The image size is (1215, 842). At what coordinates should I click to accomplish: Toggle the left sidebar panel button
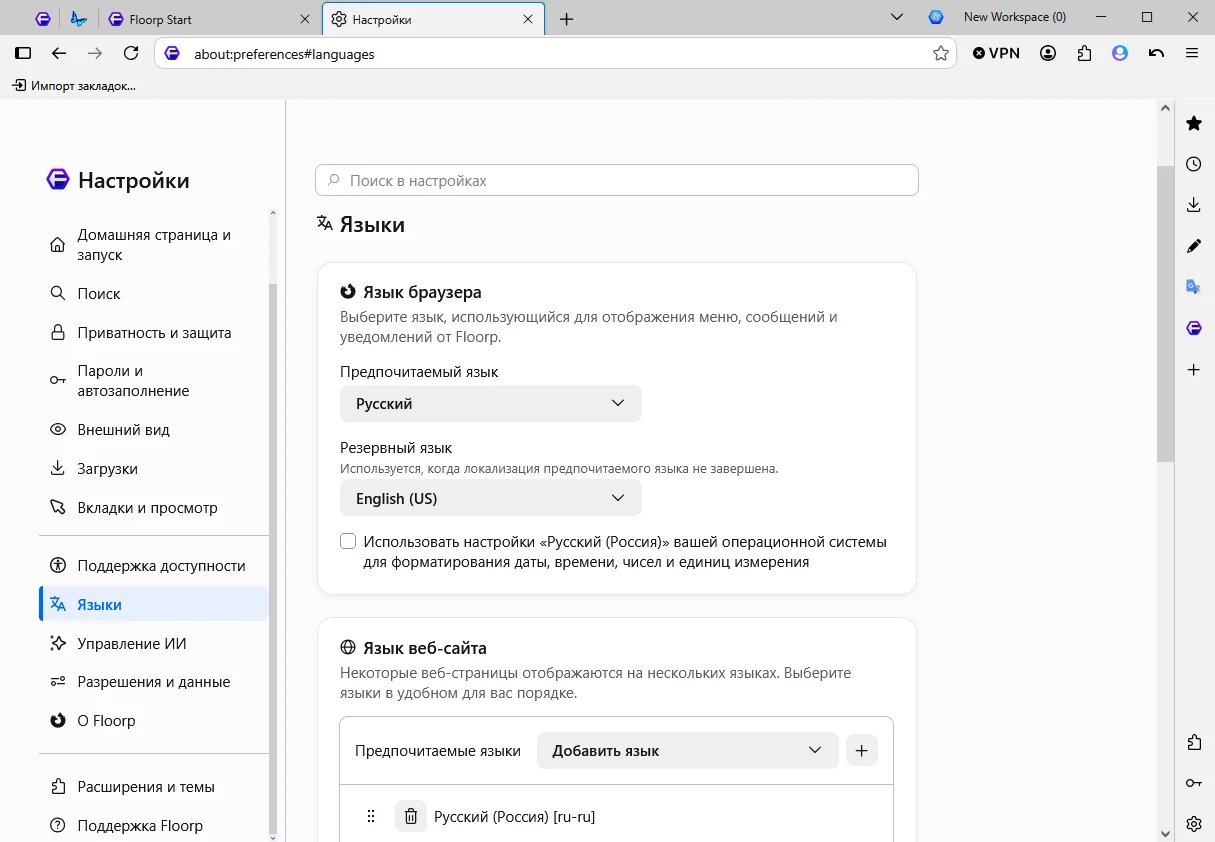click(x=23, y=53)
